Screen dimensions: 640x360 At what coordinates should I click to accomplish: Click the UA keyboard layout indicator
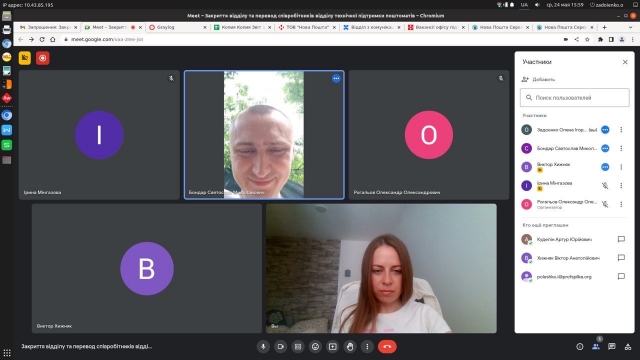(524, 5)
